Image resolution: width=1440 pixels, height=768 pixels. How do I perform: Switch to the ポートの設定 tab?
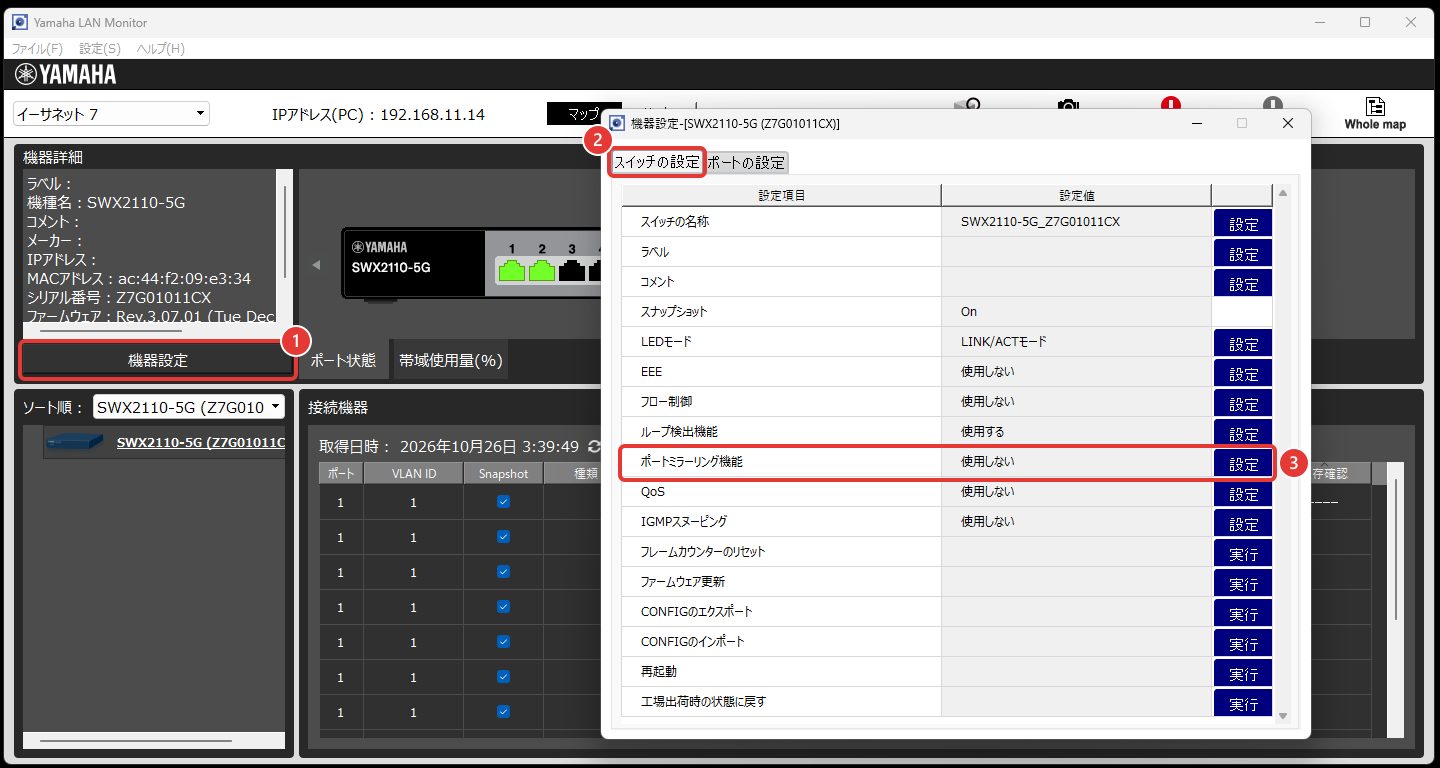[746, 162]
